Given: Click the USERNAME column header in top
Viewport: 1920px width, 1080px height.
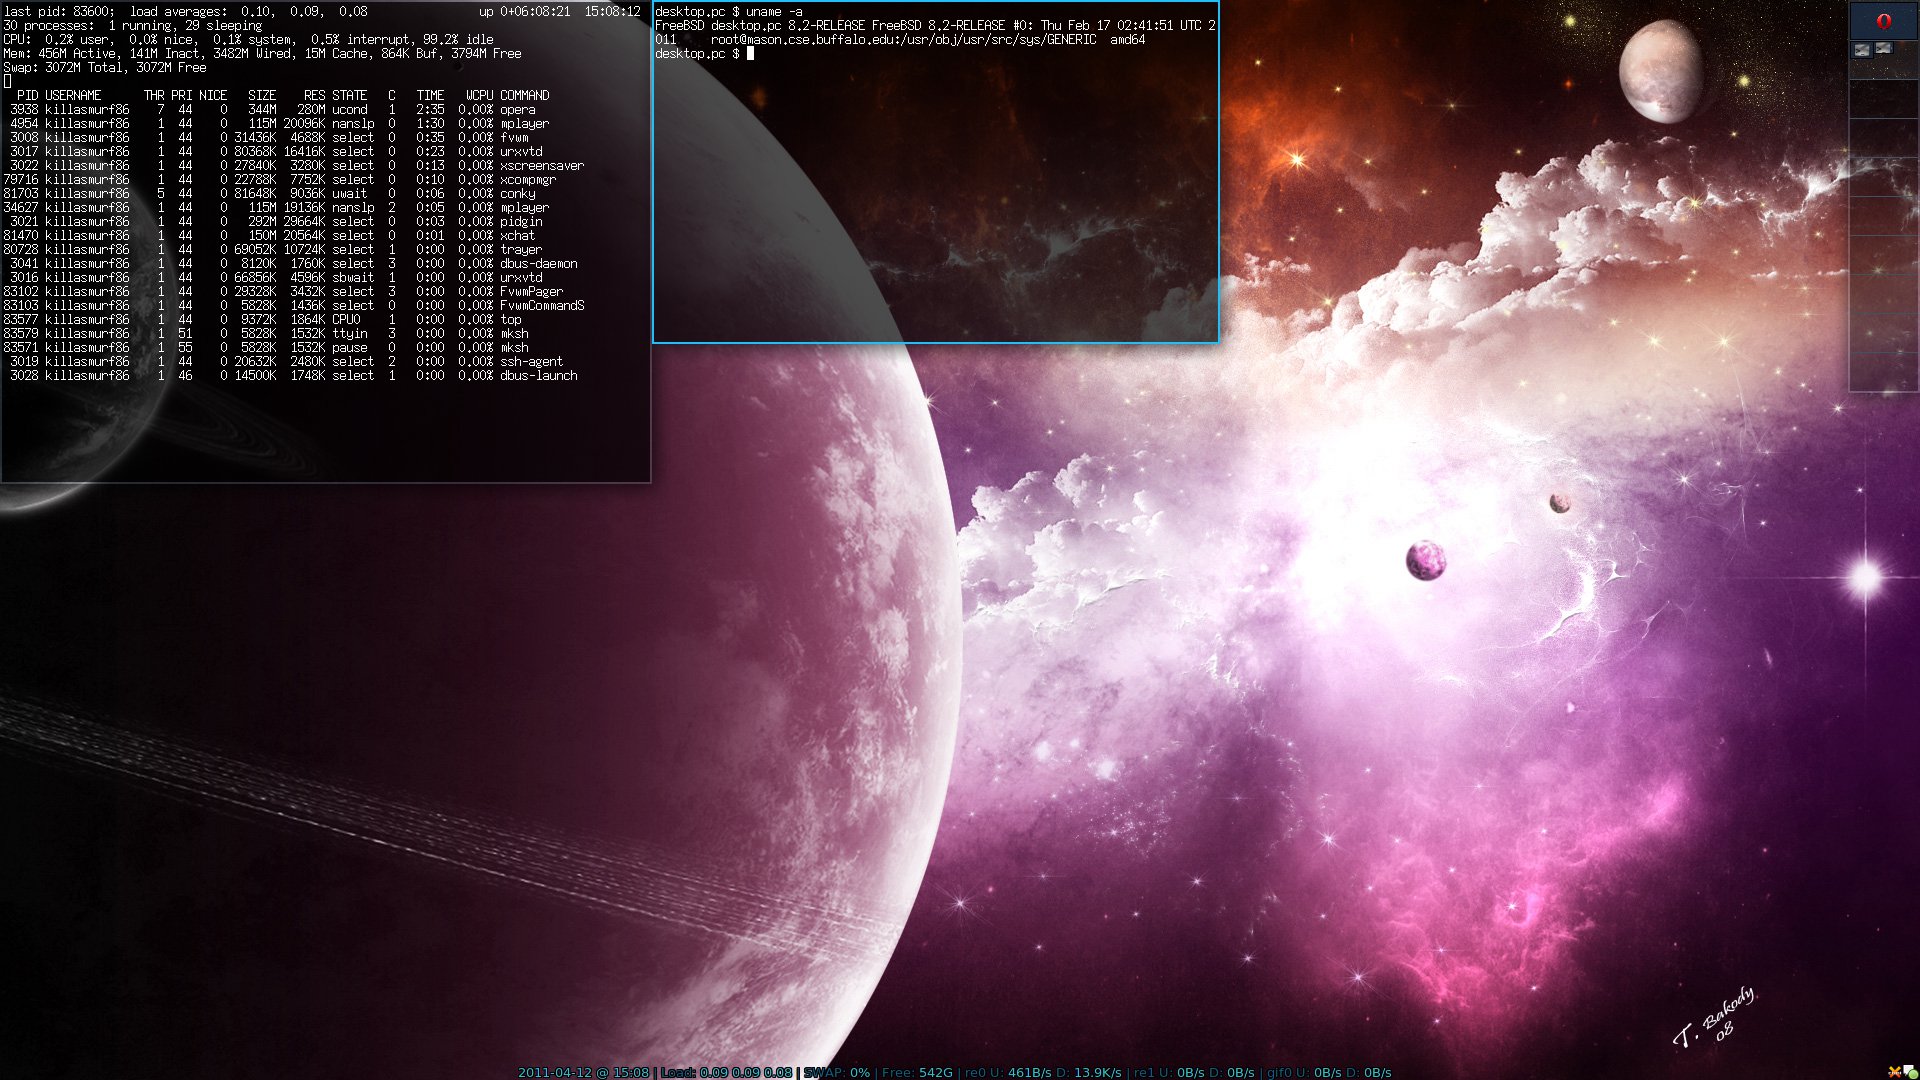Looking at the screenshot, I should [x=73, y=96].
